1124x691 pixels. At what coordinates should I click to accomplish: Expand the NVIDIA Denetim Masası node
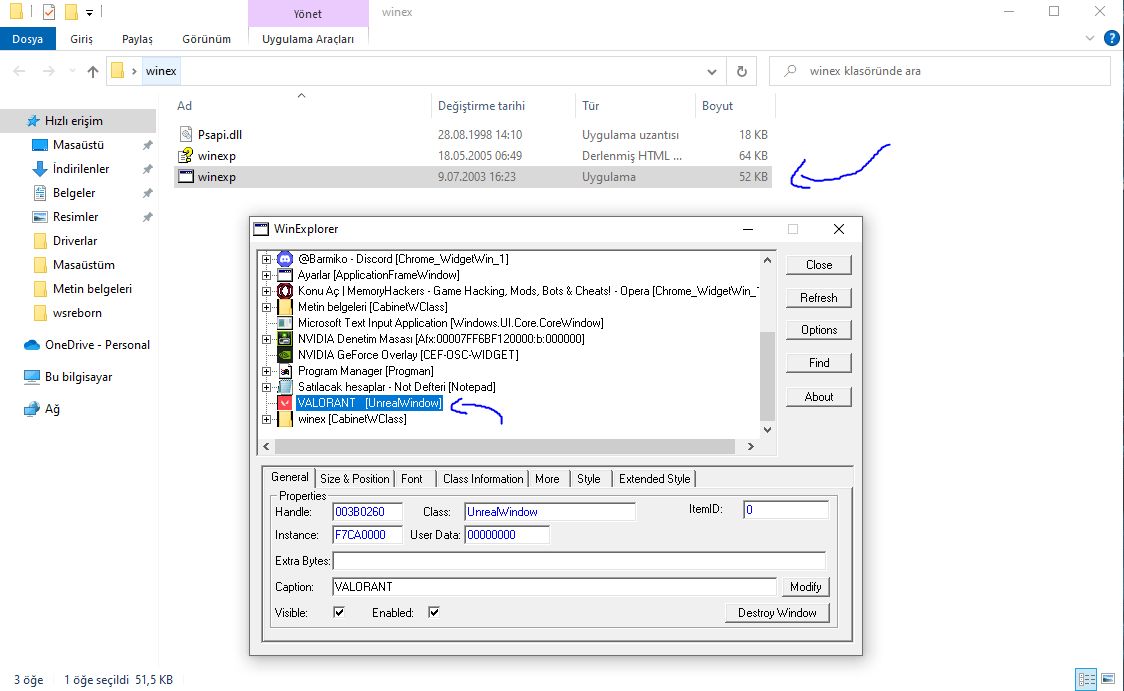266,339
